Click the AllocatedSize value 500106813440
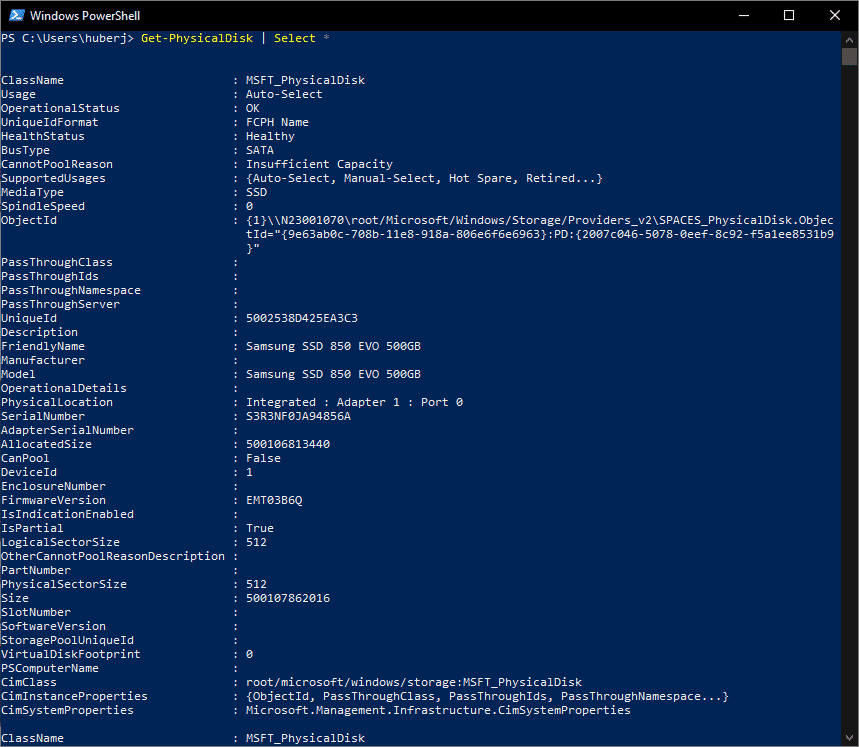 click(288, 444)
